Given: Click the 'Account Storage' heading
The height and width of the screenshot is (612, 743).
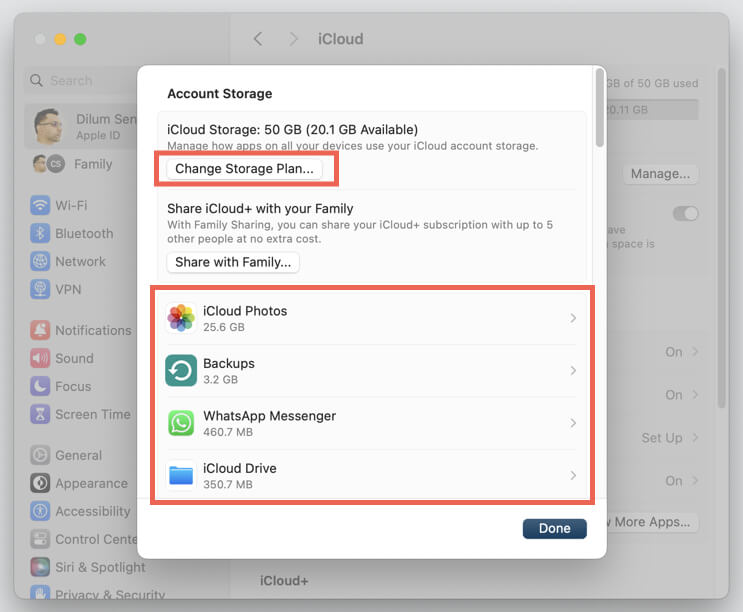Looking at the screenshot, I should click(x=220, y=93).
